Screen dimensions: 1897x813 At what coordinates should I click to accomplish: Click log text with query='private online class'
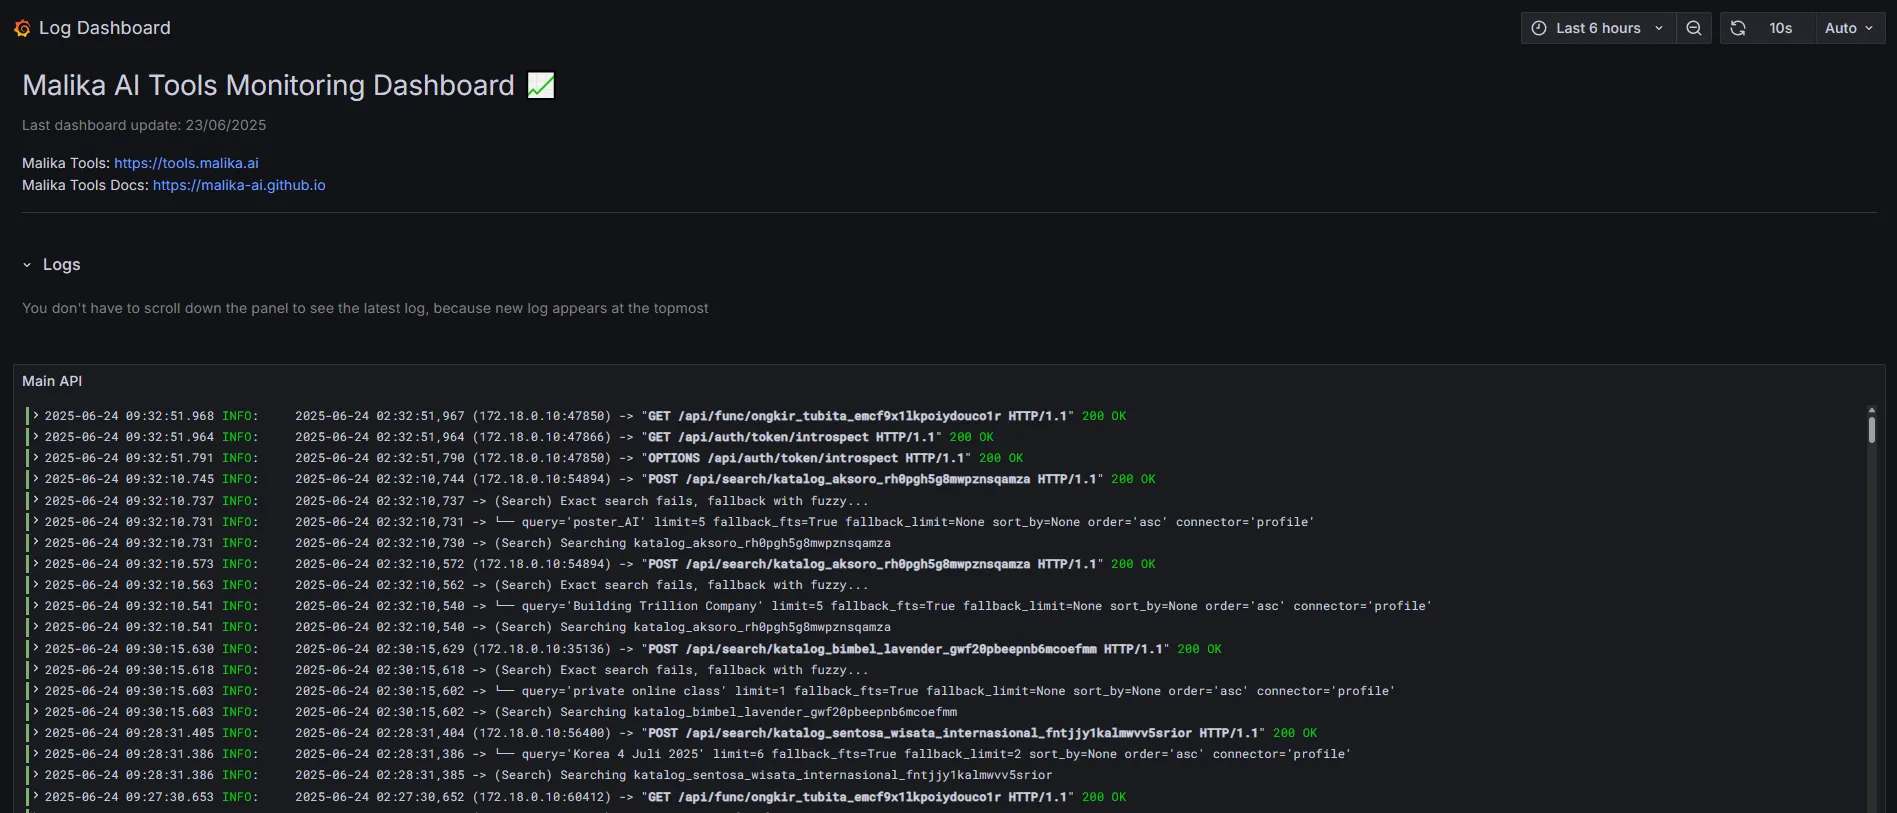(845, 691)
